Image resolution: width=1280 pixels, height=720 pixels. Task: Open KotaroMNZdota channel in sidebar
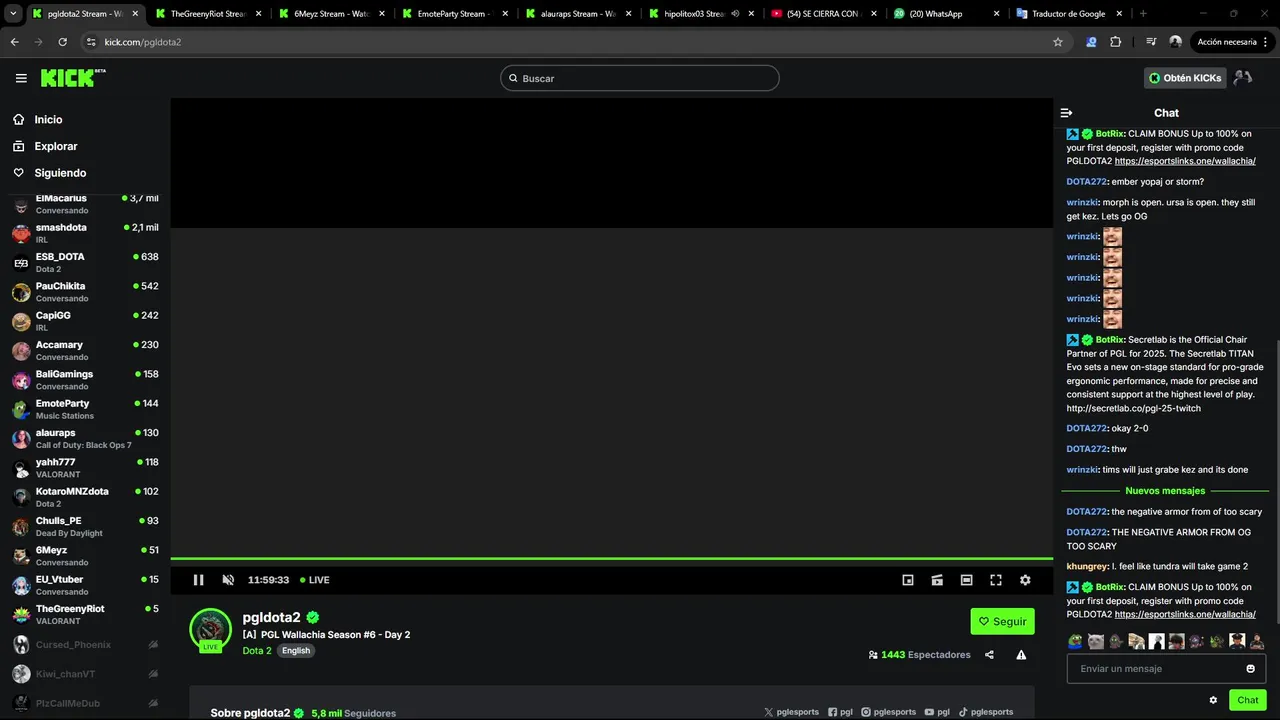85,497
